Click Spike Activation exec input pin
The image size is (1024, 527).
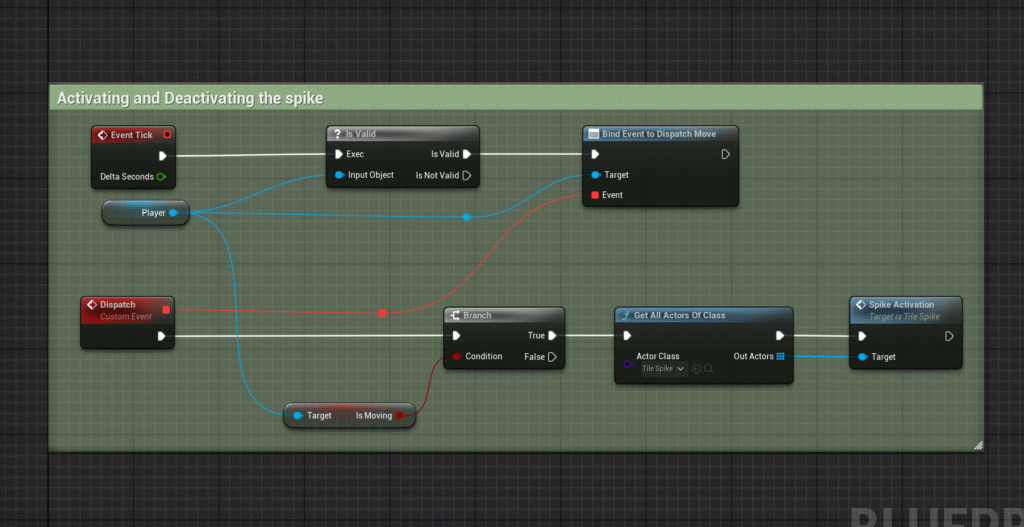click(862, 336)
